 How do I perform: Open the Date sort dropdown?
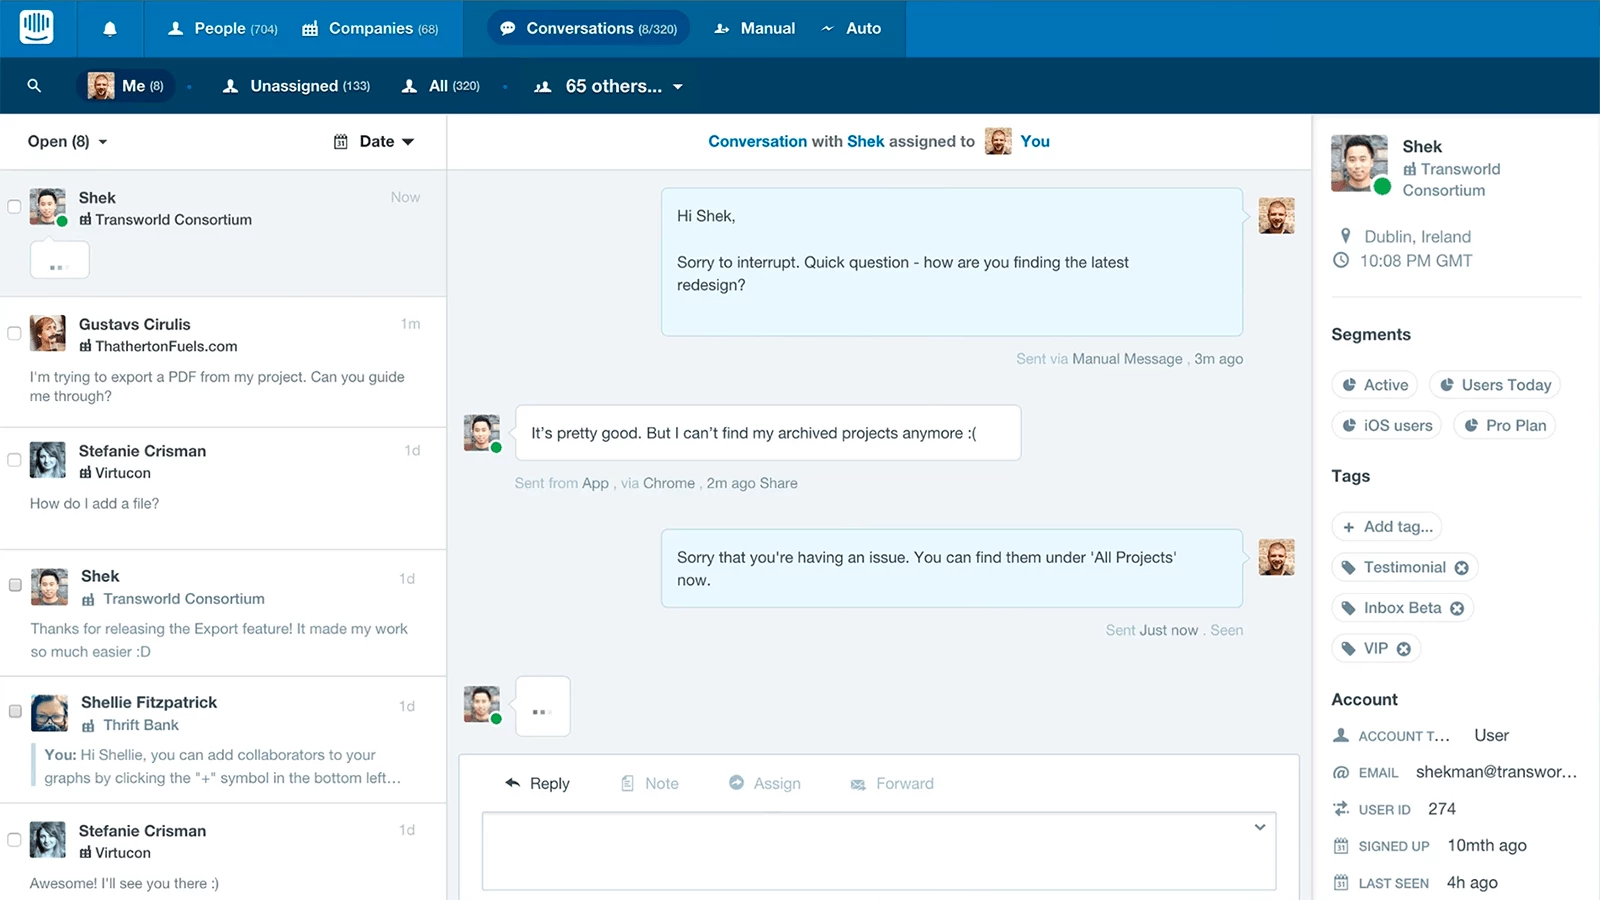tap(374, 142)
